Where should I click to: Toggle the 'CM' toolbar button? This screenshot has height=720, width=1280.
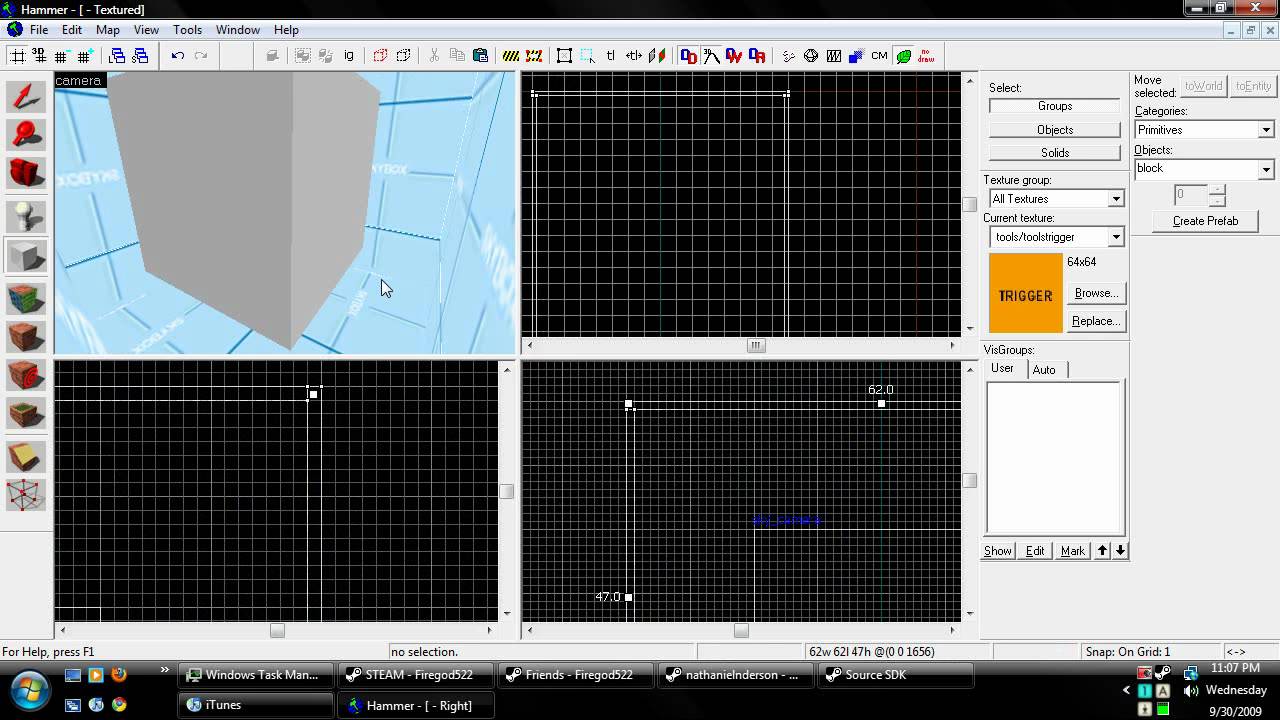tap(880, 56)
